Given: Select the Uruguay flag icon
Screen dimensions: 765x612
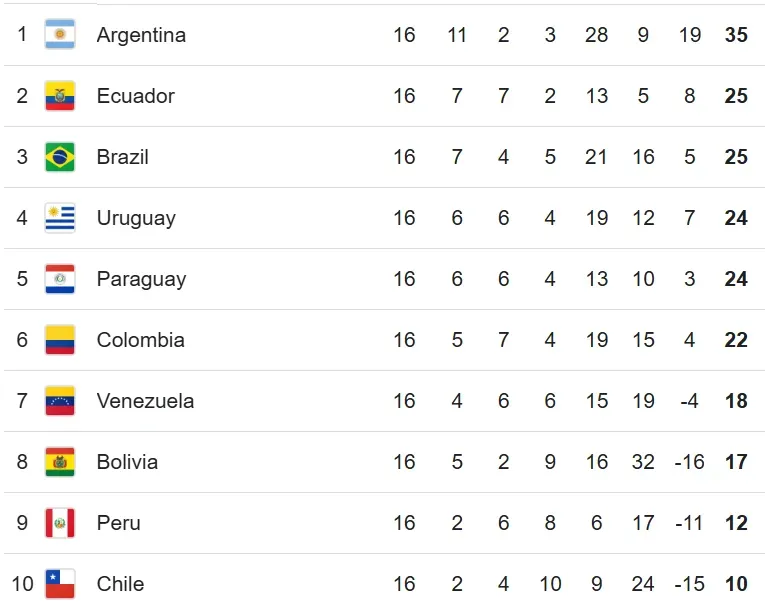Looking at the screenshot, I should 60,218.
